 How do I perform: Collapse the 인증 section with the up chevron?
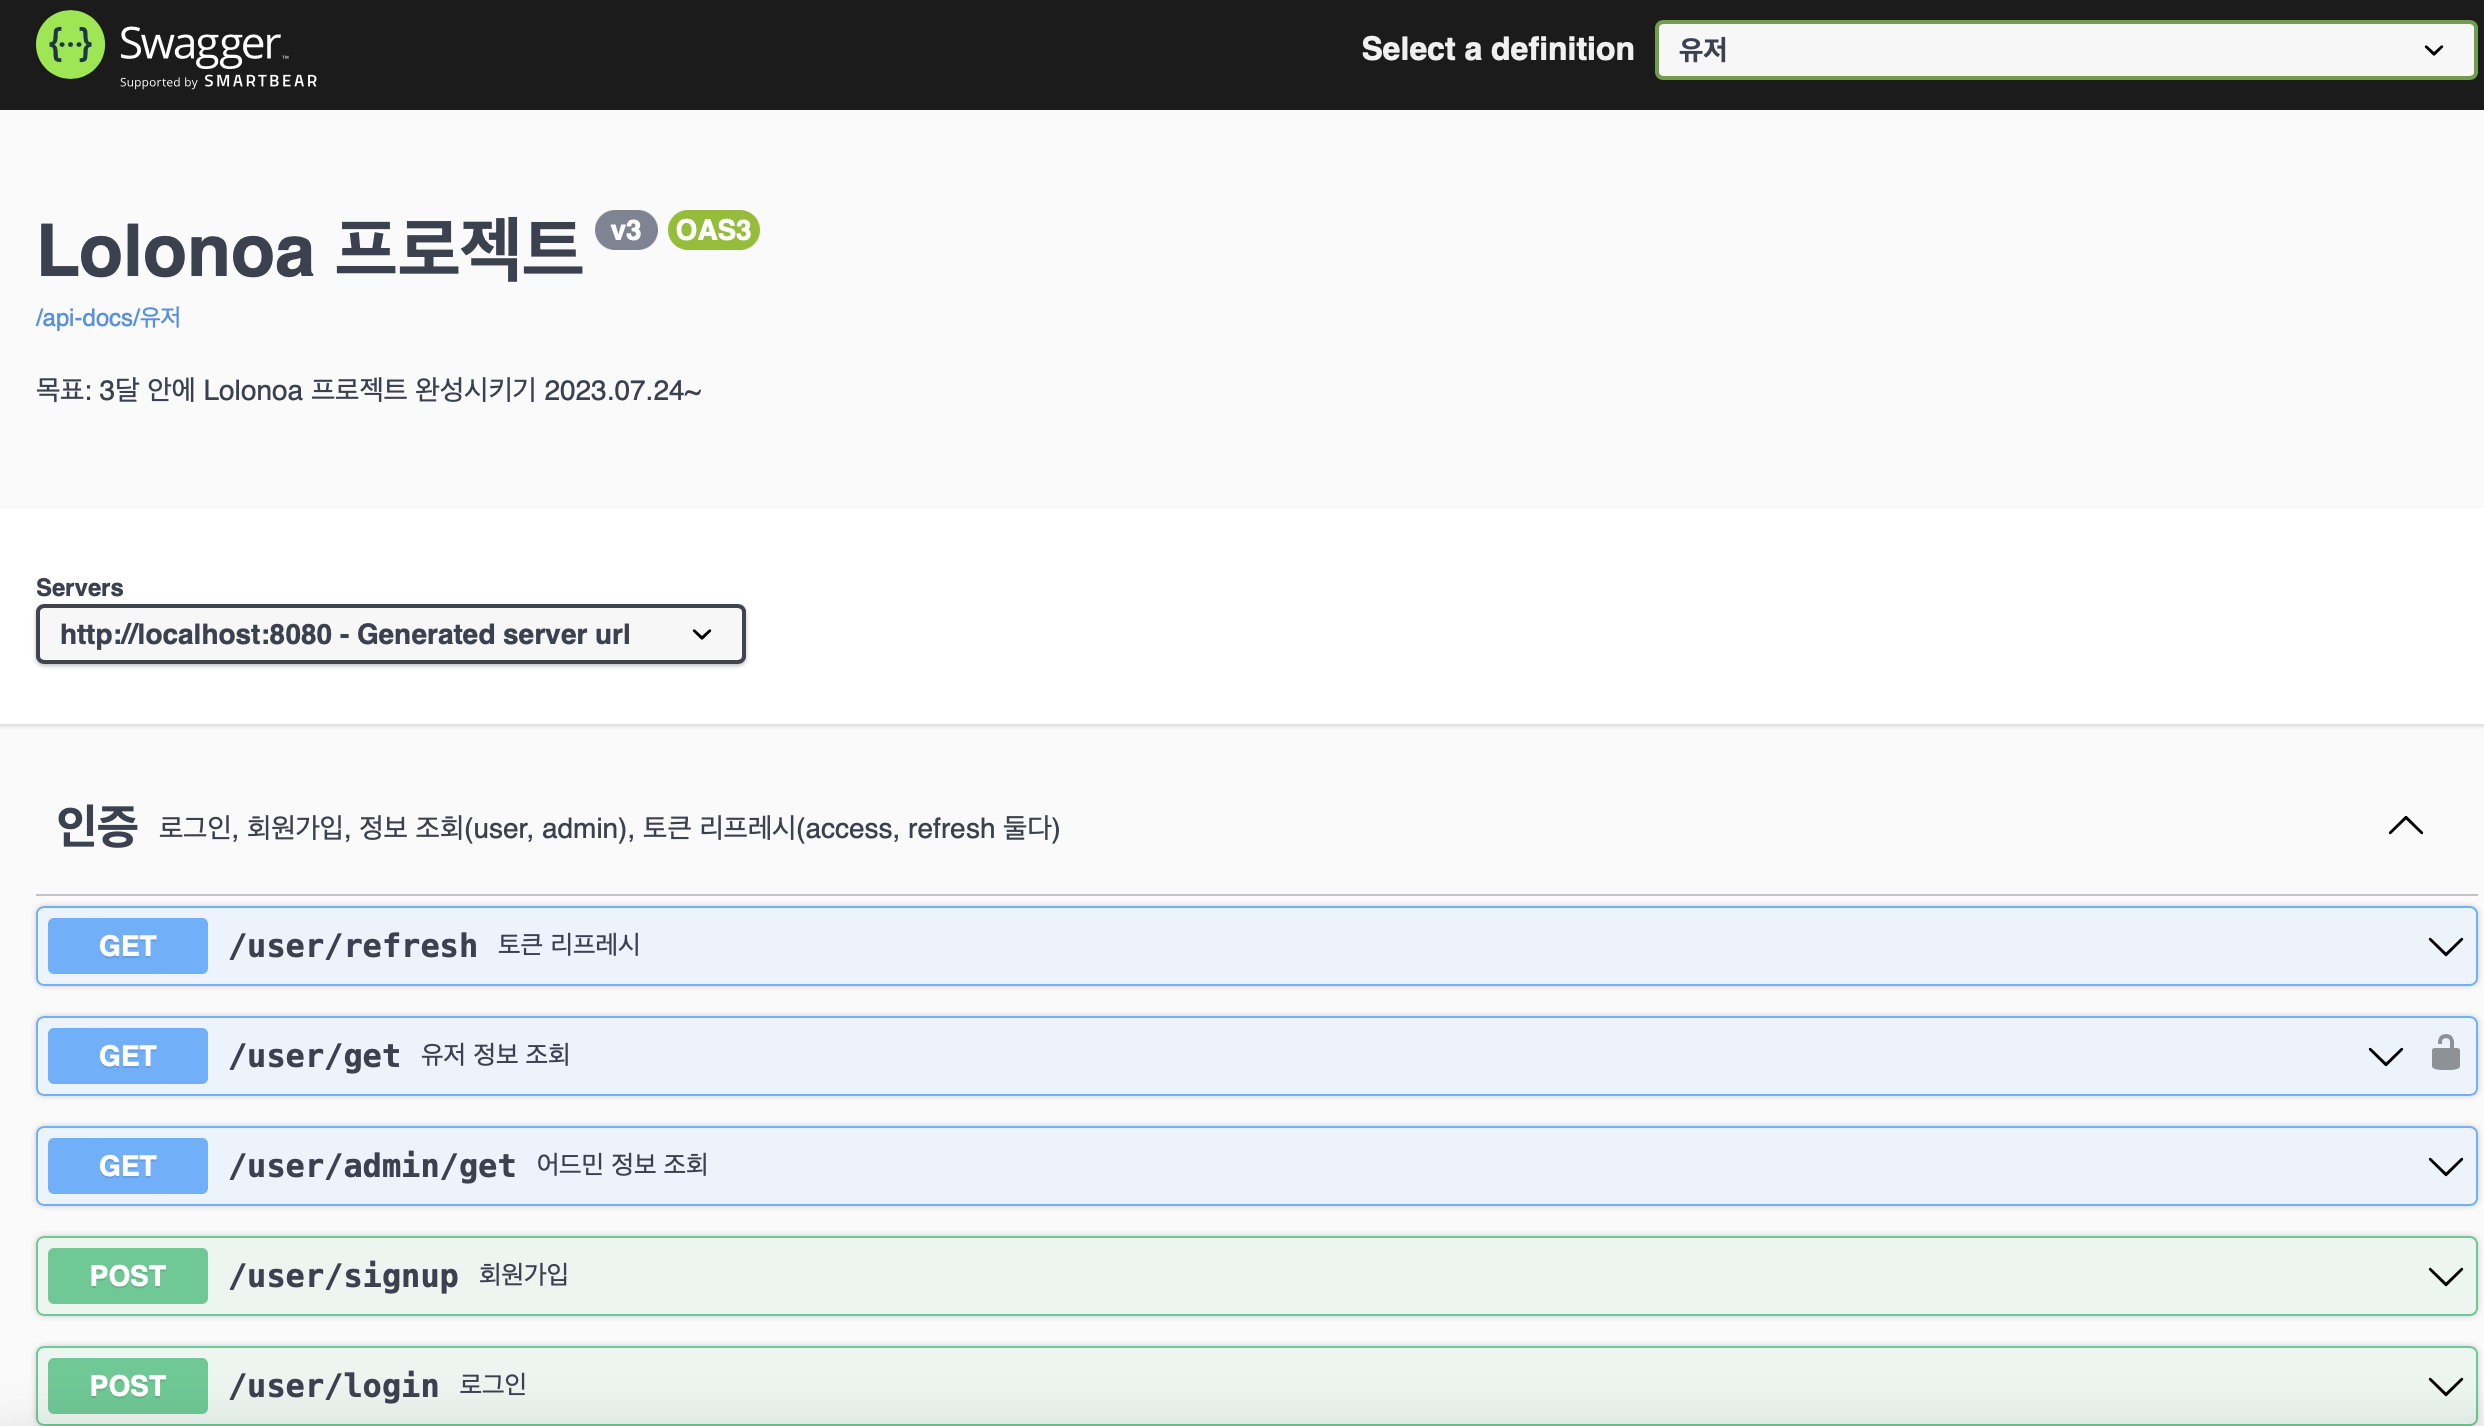click(x=2405, y=826)
